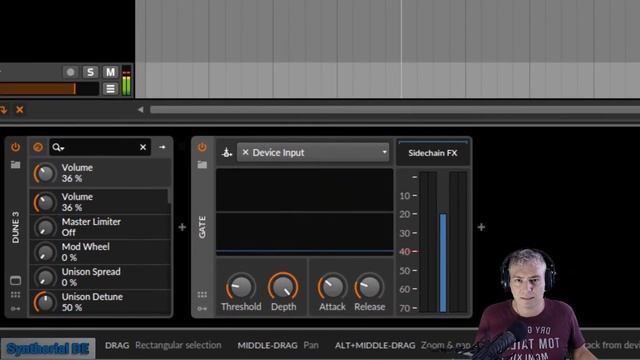Click DUNE 3 modulator routing icon
The height and width of the screenshot is (360, 640).
pyautogui.click(x=16, y=309)
